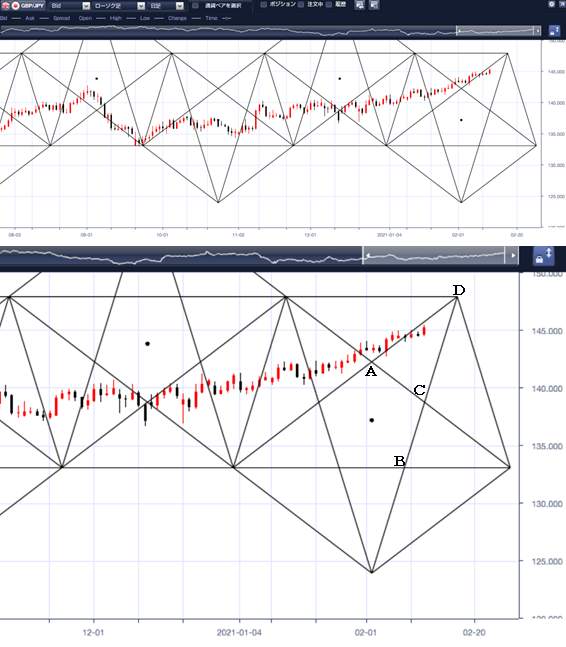This screenshot has width=566, height=647.
Task: Open chart settings gear icon
Action: [552, 4]
